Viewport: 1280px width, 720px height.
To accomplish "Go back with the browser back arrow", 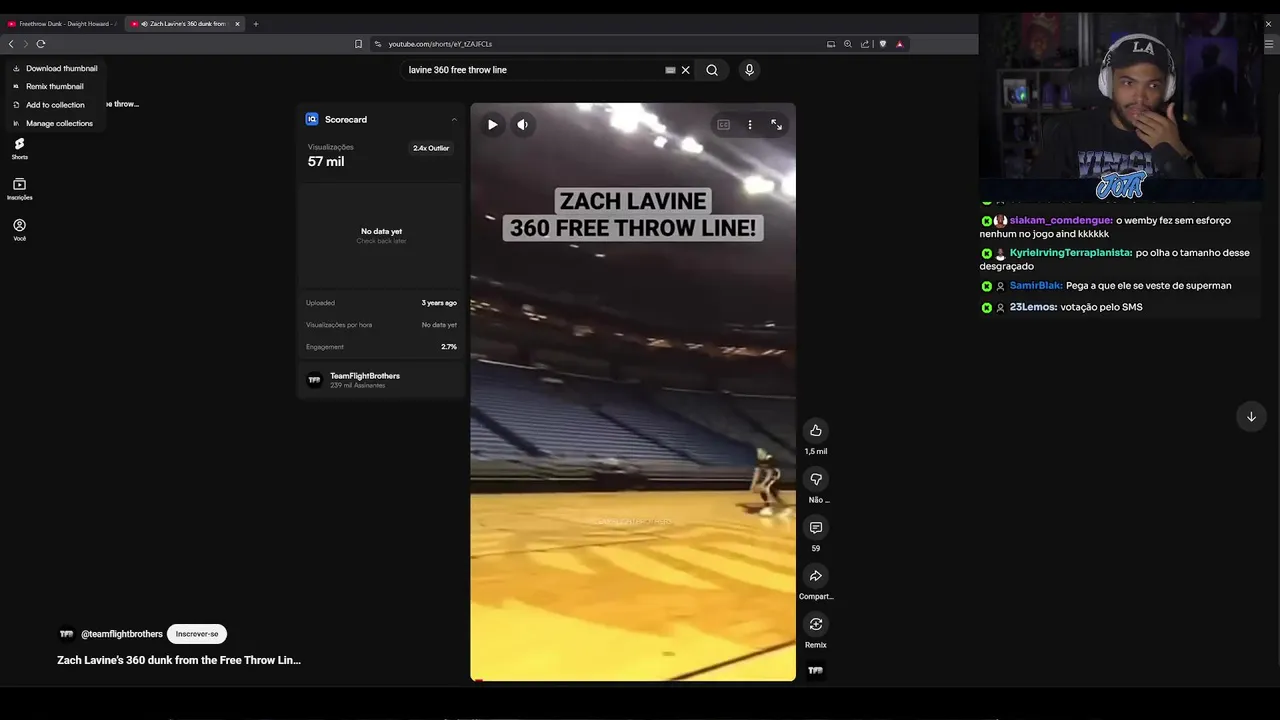I will [x=11, y=44].
